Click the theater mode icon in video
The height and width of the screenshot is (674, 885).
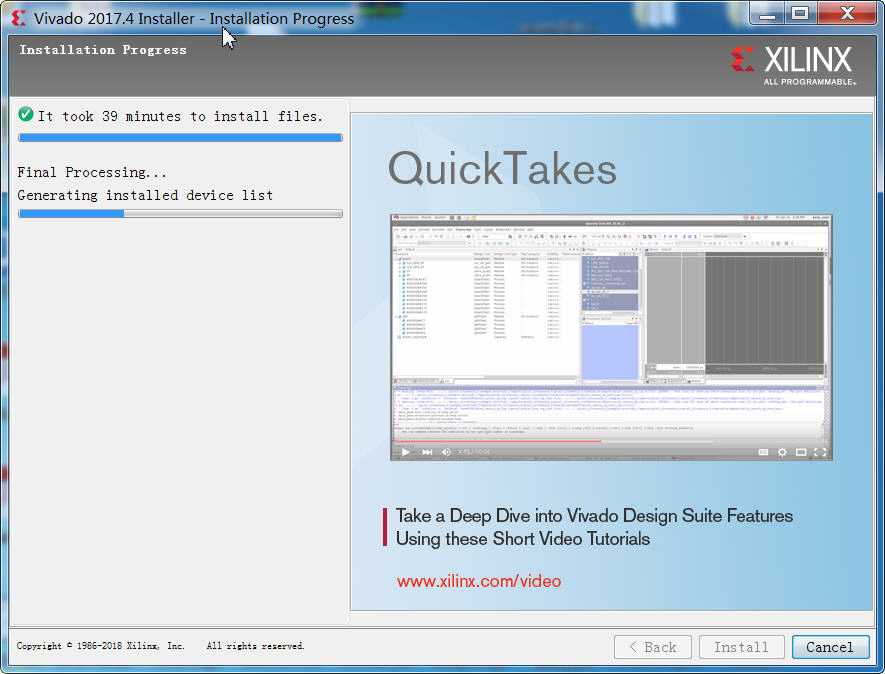(x=801, y=452)
